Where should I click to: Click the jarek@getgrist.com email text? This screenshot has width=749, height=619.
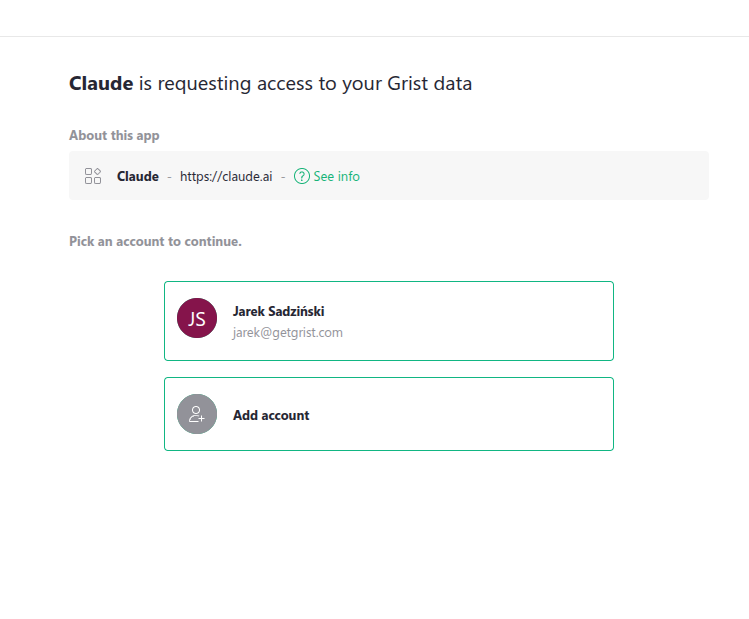pyautogui.click(x=288, y=332)
